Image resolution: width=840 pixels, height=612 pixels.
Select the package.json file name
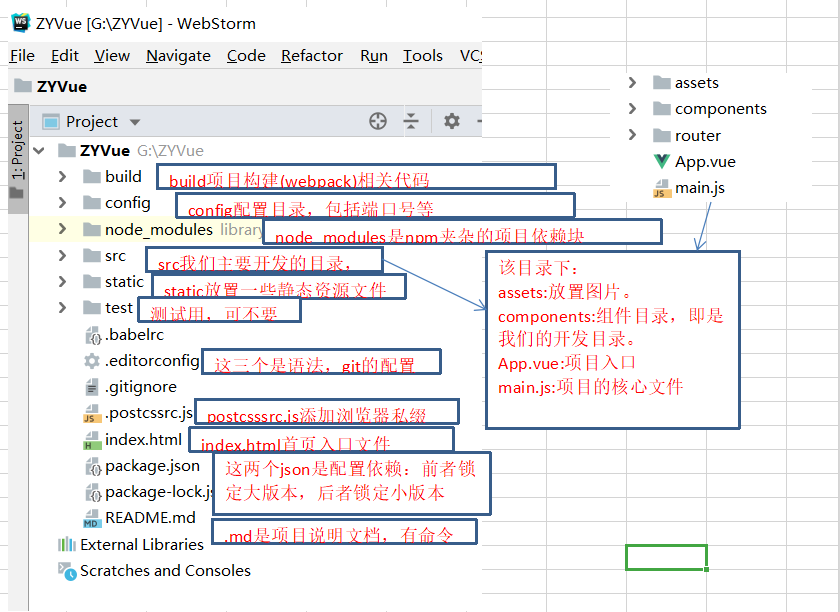tap(153, 466)
